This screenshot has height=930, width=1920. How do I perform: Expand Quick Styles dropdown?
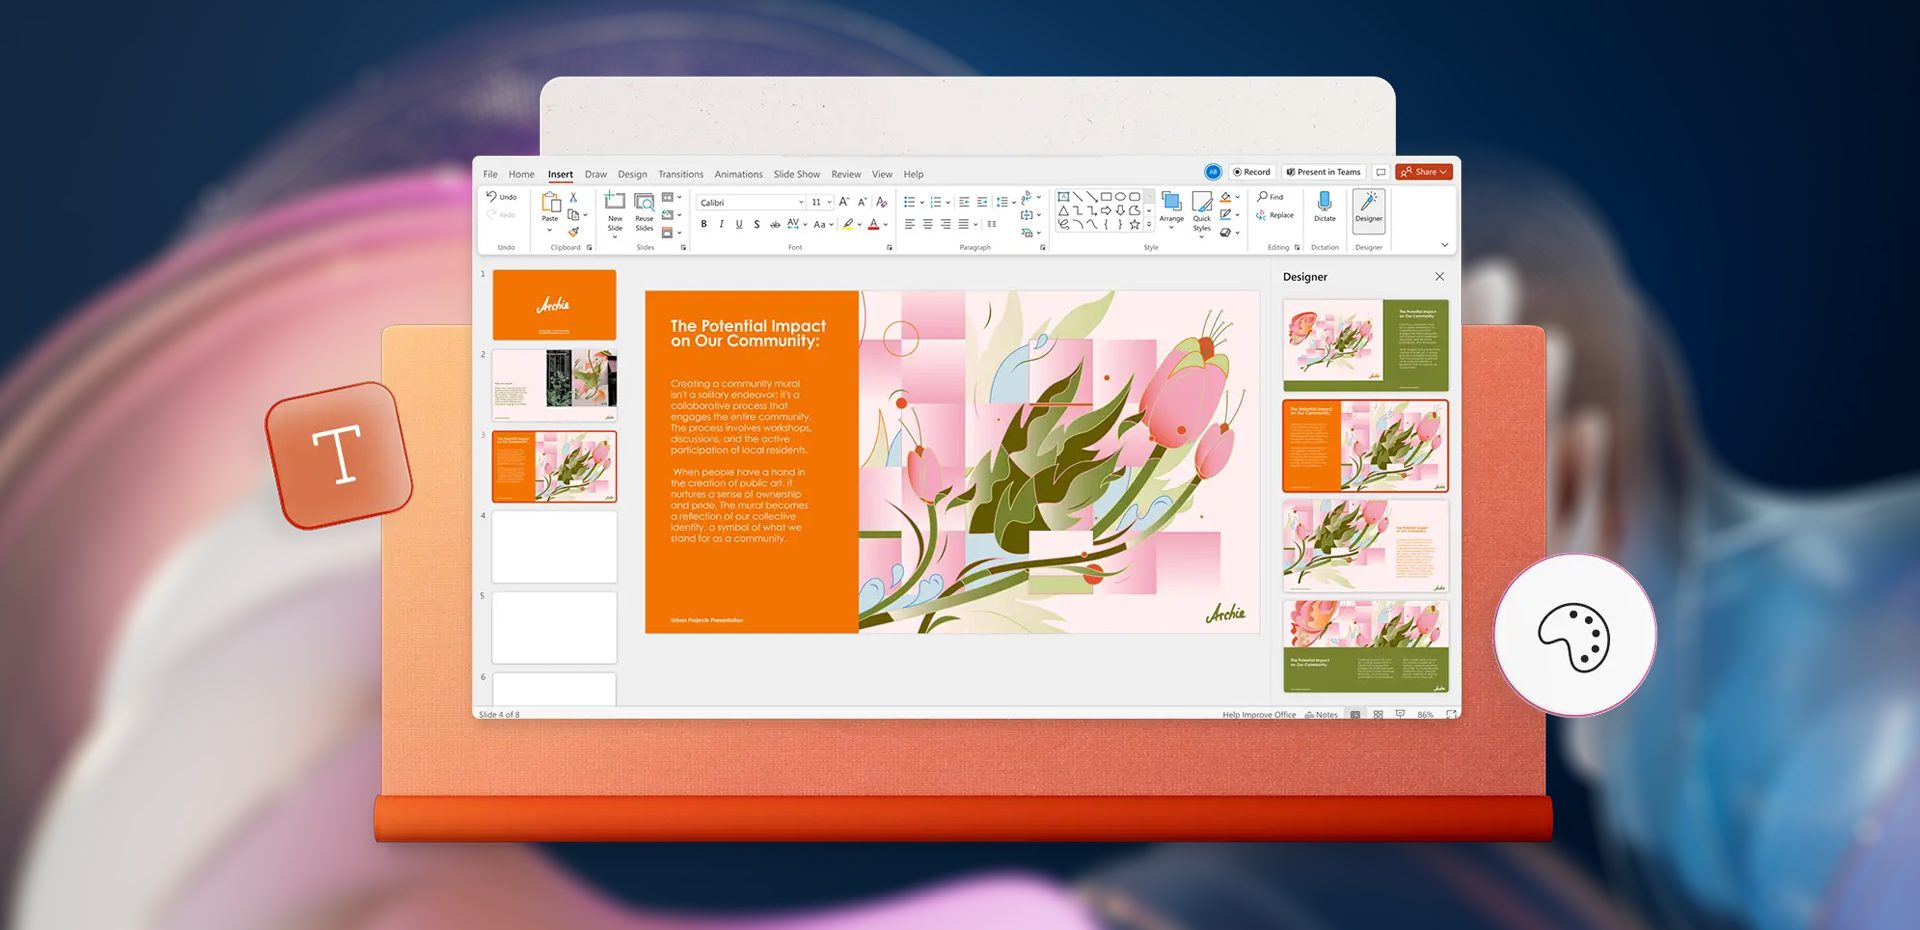click(x=1201, y=237)
